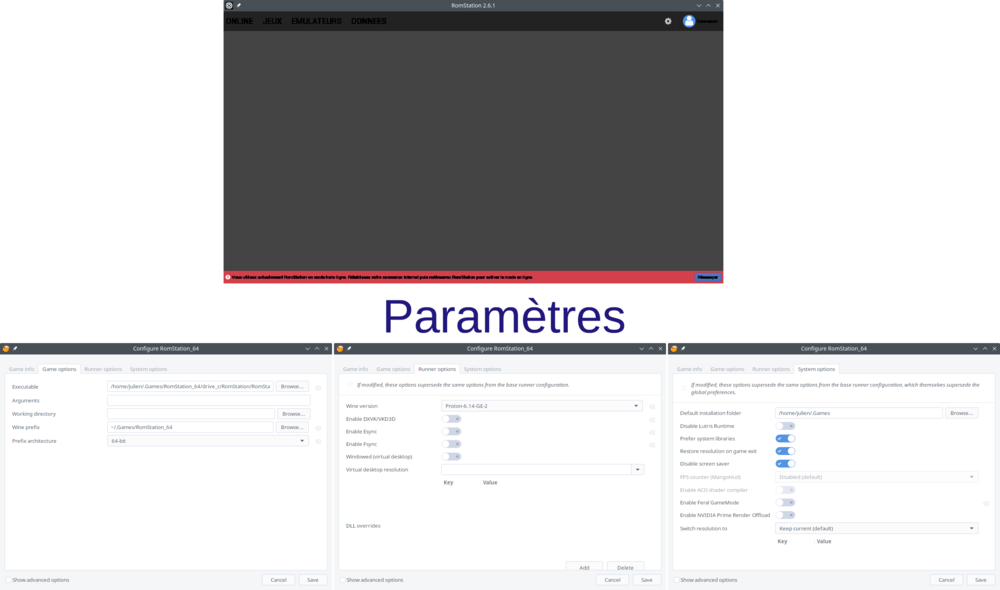Click into the Default installation folder field
The height and width of the screenshot is (590, 1000).
858,413
